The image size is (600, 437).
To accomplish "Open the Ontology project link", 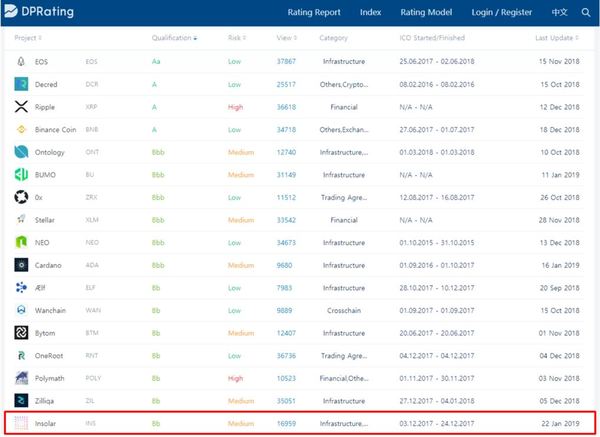I will (x=50, y=152).
